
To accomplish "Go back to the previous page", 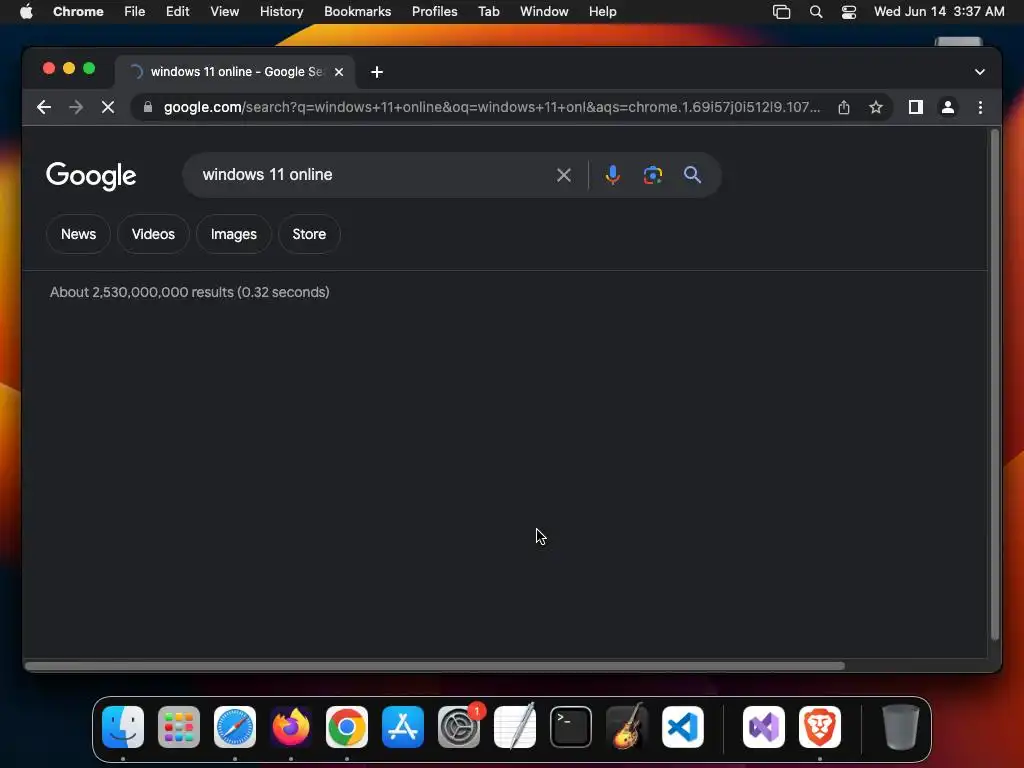I will (44, 107).
